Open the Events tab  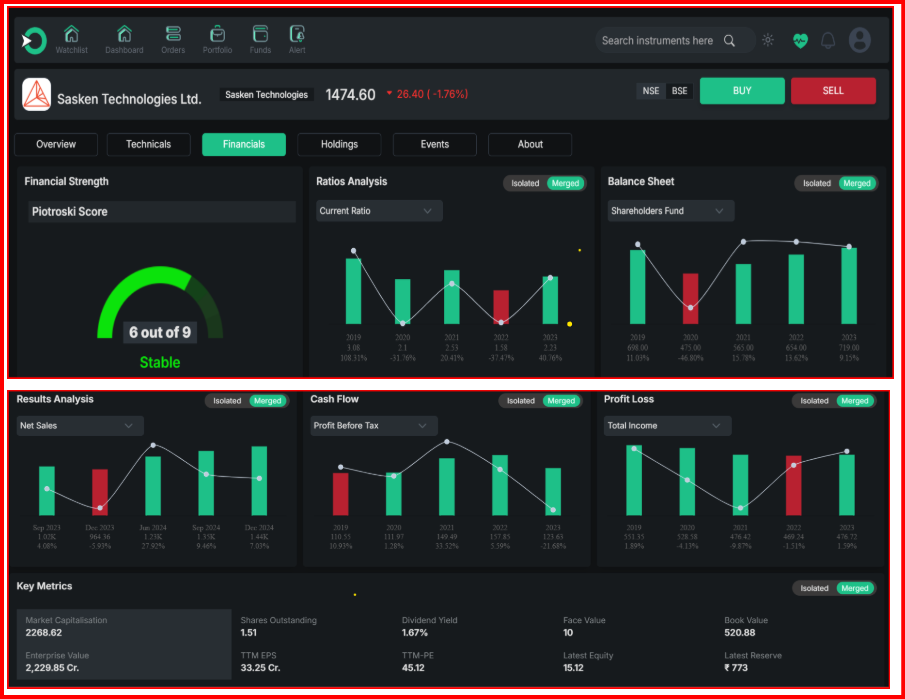coord(435,144)
